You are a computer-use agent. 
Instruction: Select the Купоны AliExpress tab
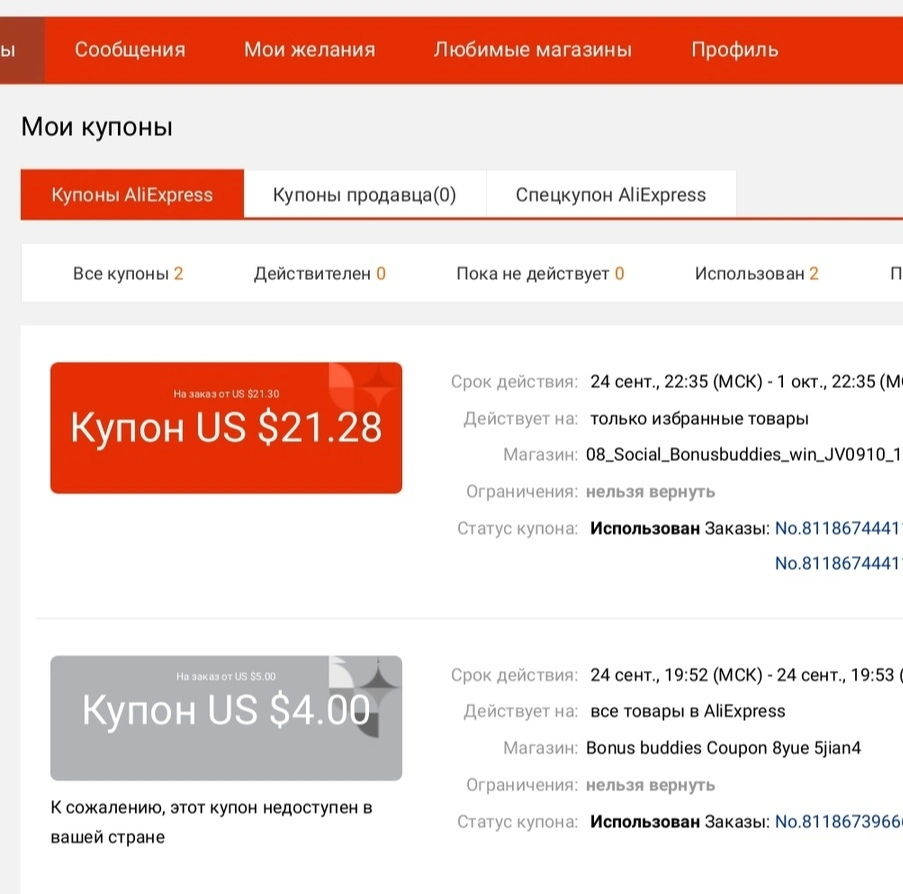tap(132, 195)
